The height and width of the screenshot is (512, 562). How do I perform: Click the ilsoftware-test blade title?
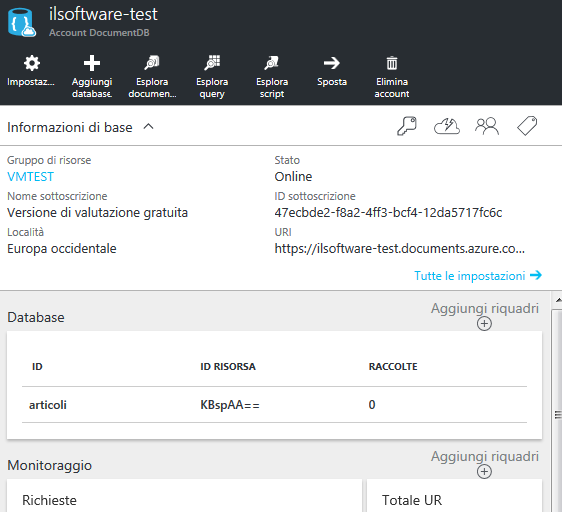coord(103,14)
